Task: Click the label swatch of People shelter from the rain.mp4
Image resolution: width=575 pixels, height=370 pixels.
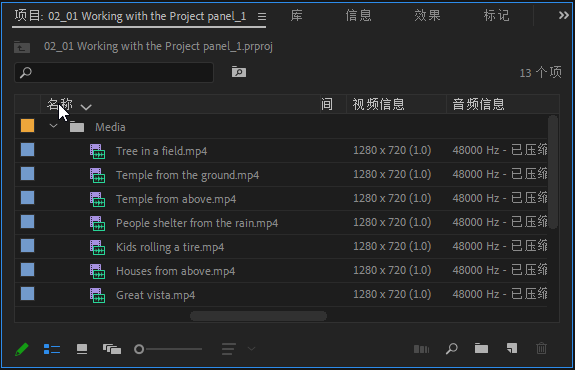Action: coord(28,221)
